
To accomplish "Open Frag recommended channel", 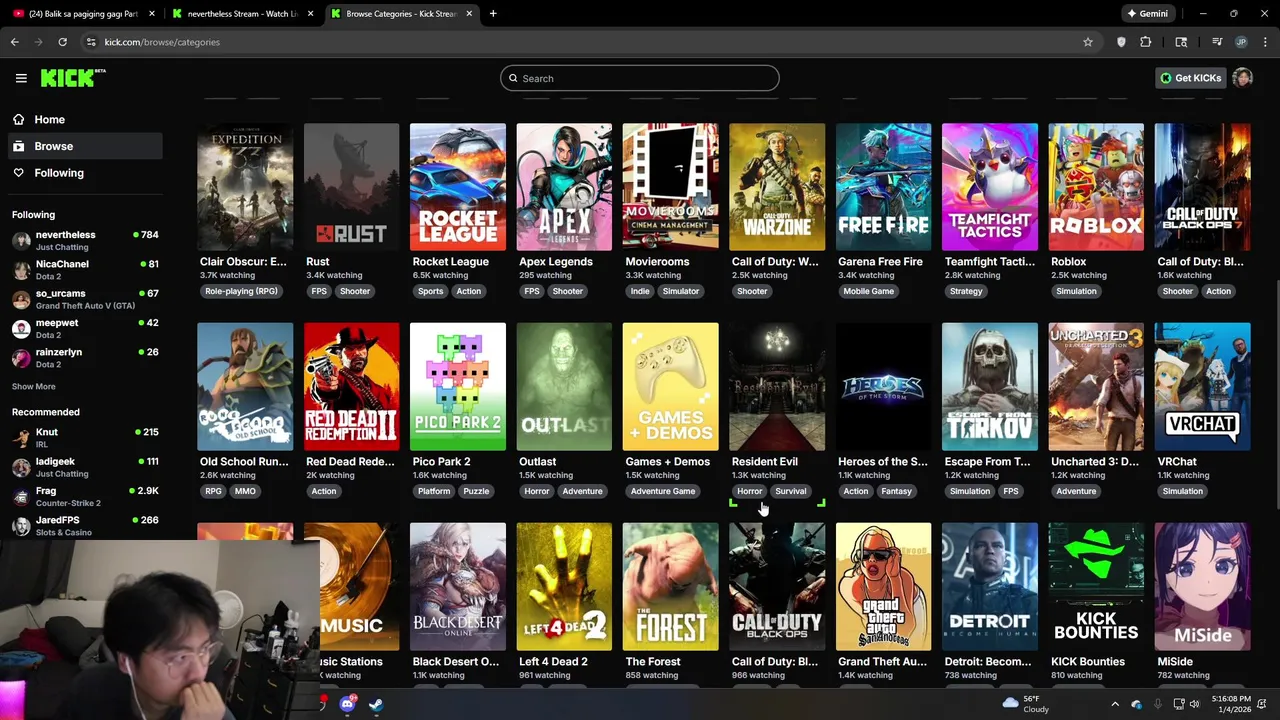I will (85, 496).
